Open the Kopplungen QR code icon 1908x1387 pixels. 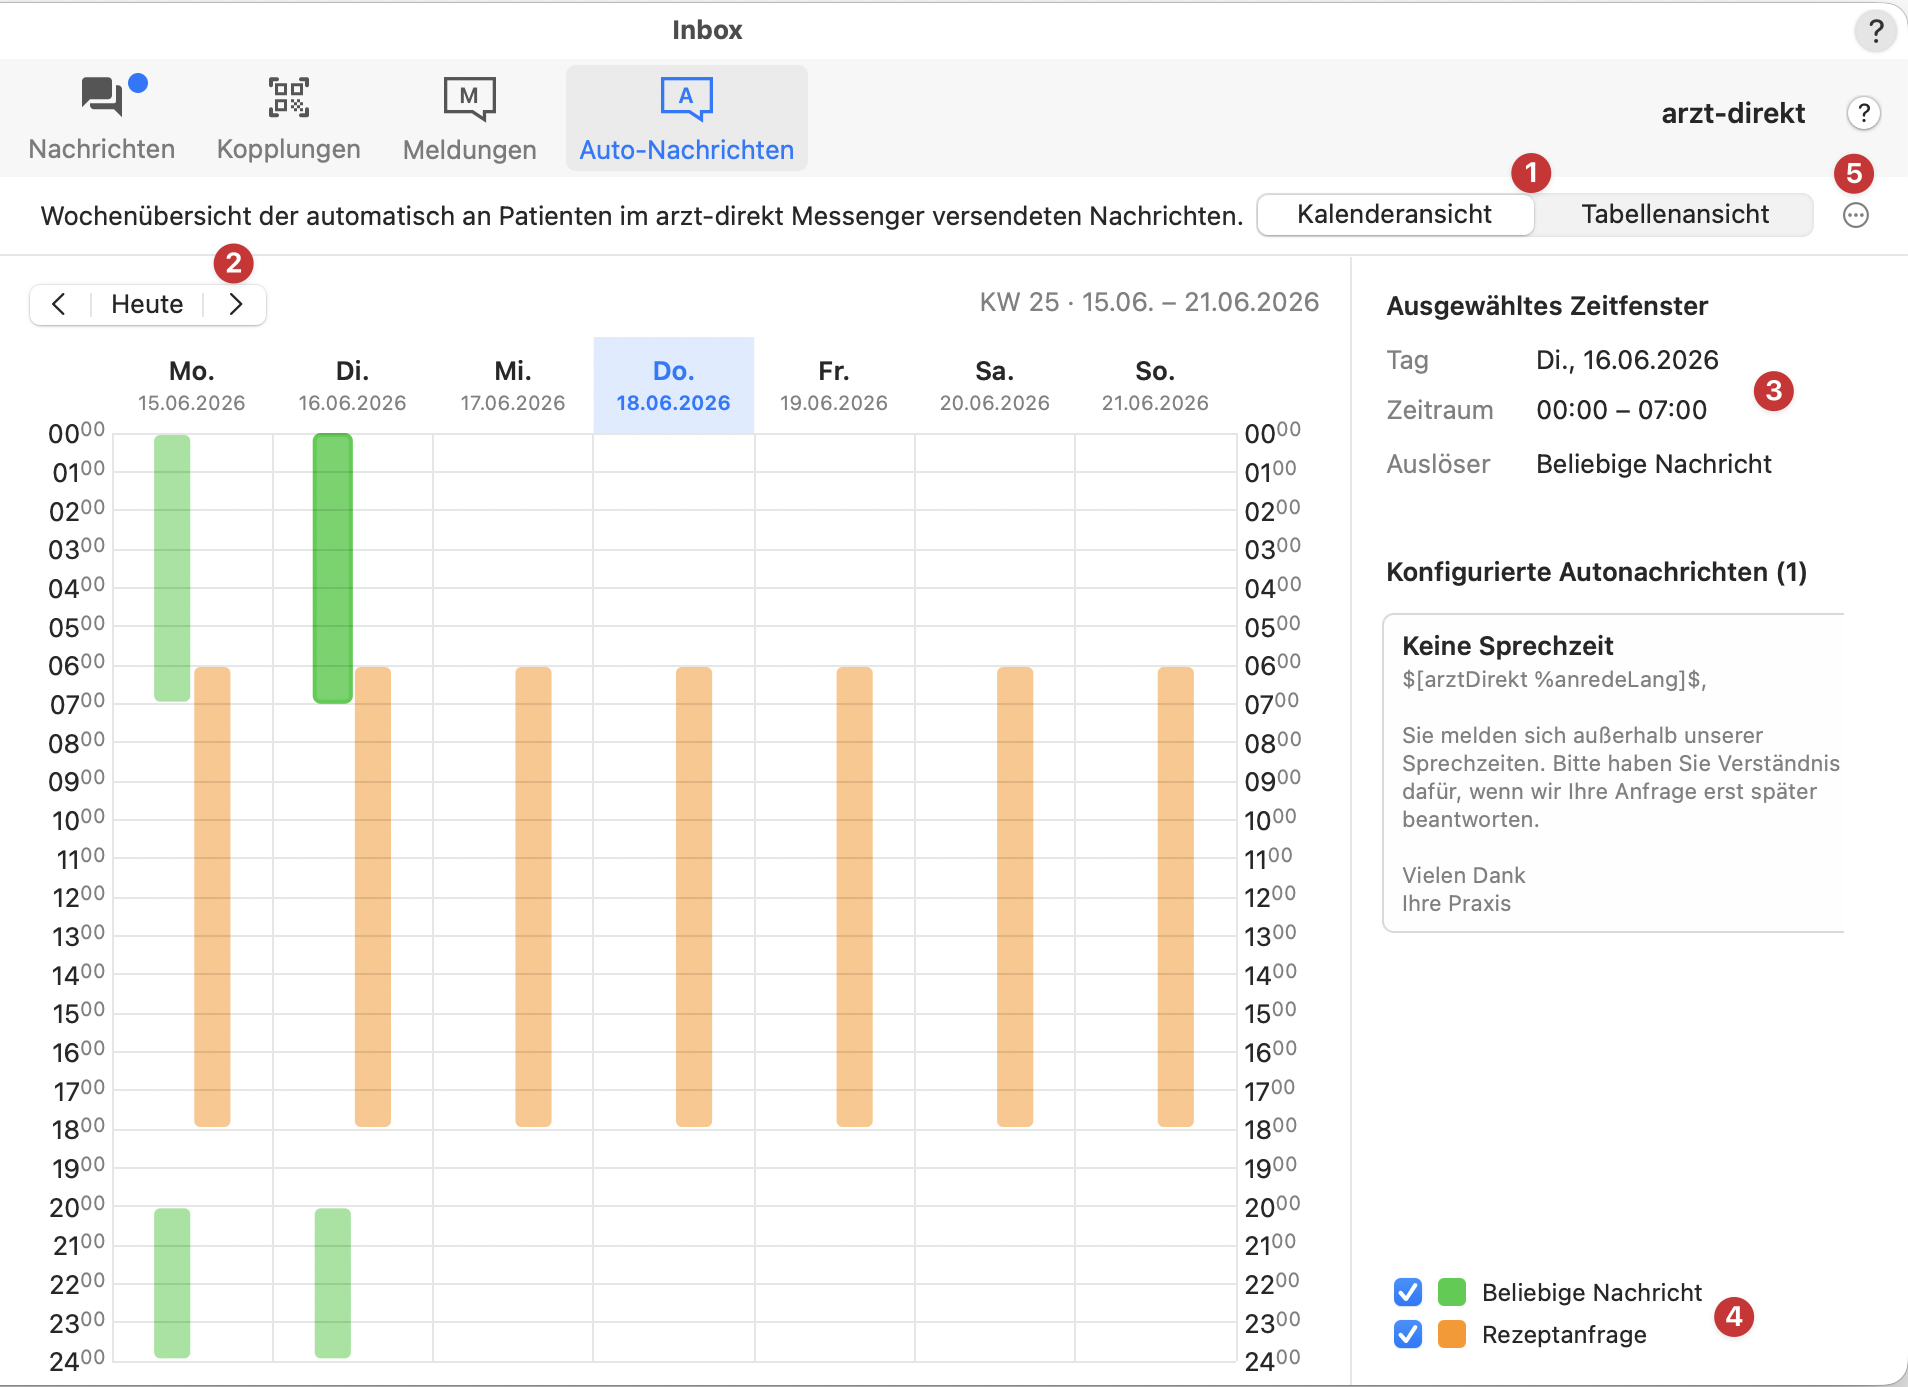(288, 98)
